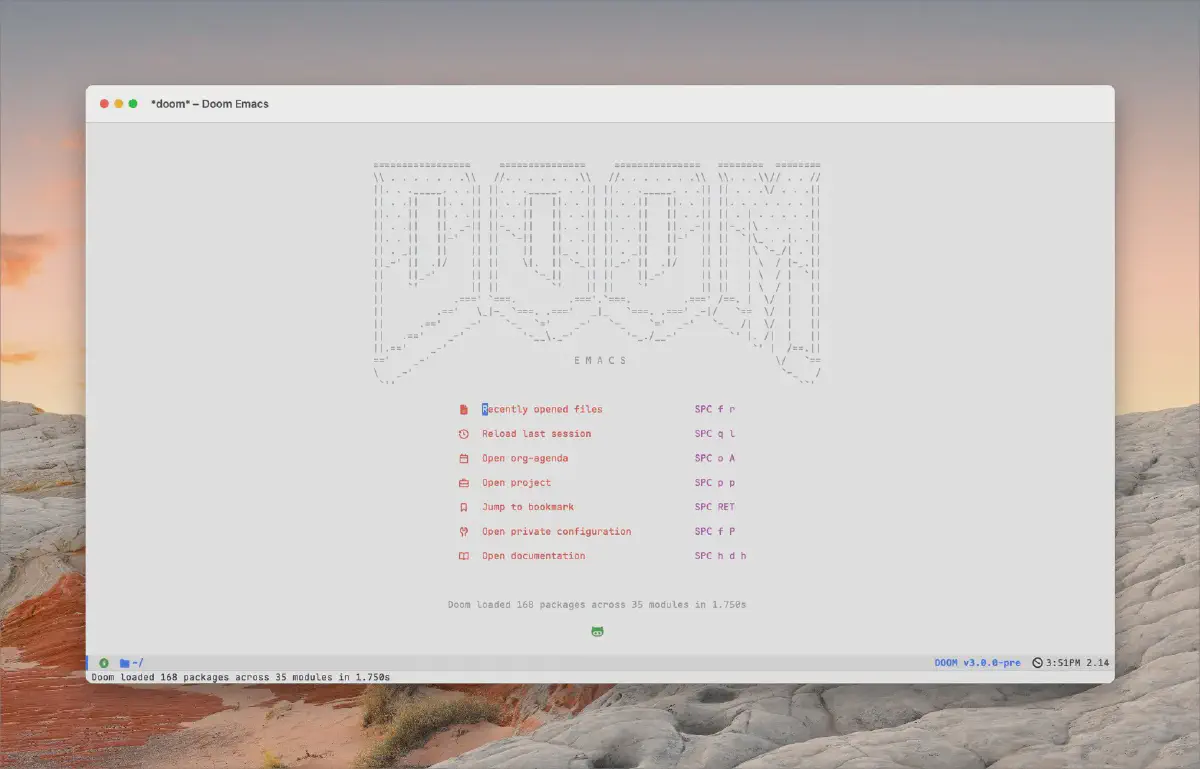
Task: Click the green GitHub octocat icon
Action: [x=597, y=632]
